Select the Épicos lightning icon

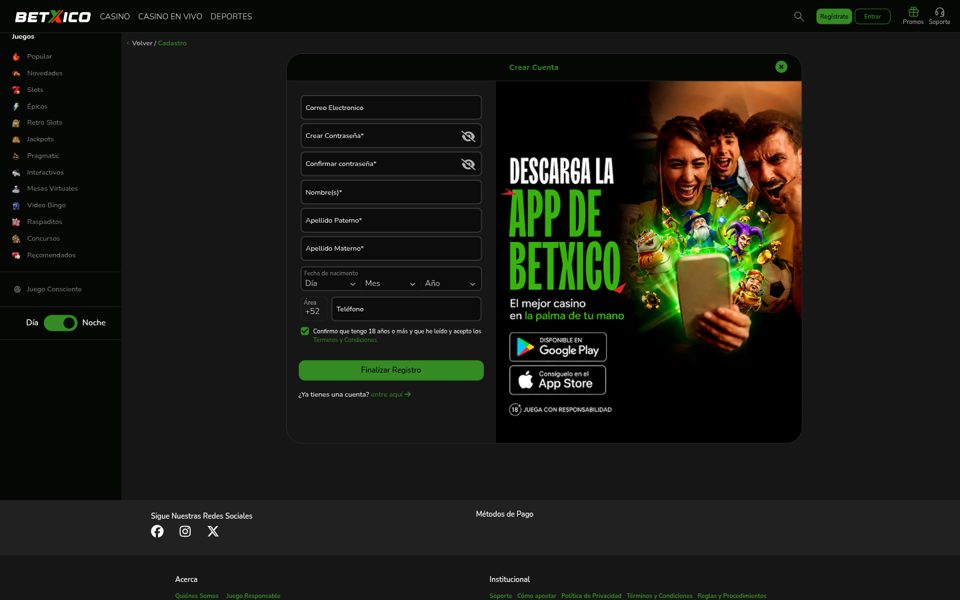(16, 106)
